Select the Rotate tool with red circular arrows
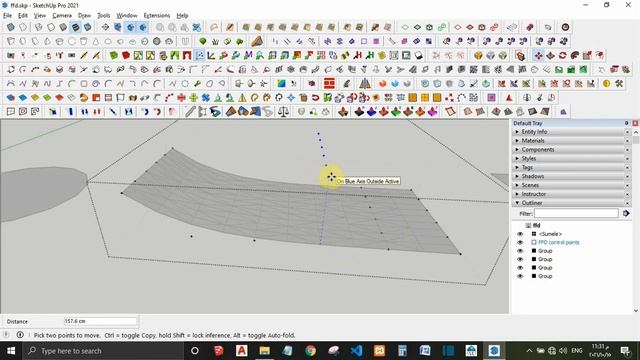The image size is (640, 360). (562, 56)
